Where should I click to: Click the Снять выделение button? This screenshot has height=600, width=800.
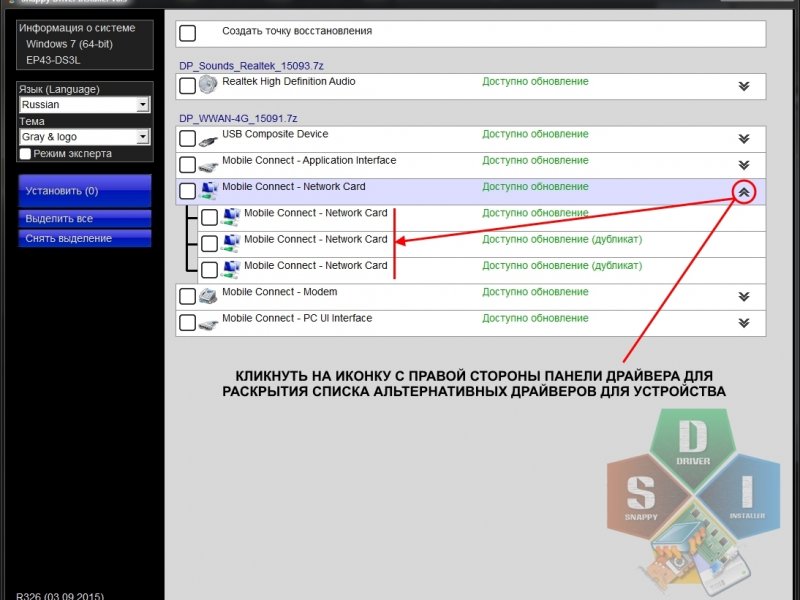pyautogui.click(x=85, y=238)
